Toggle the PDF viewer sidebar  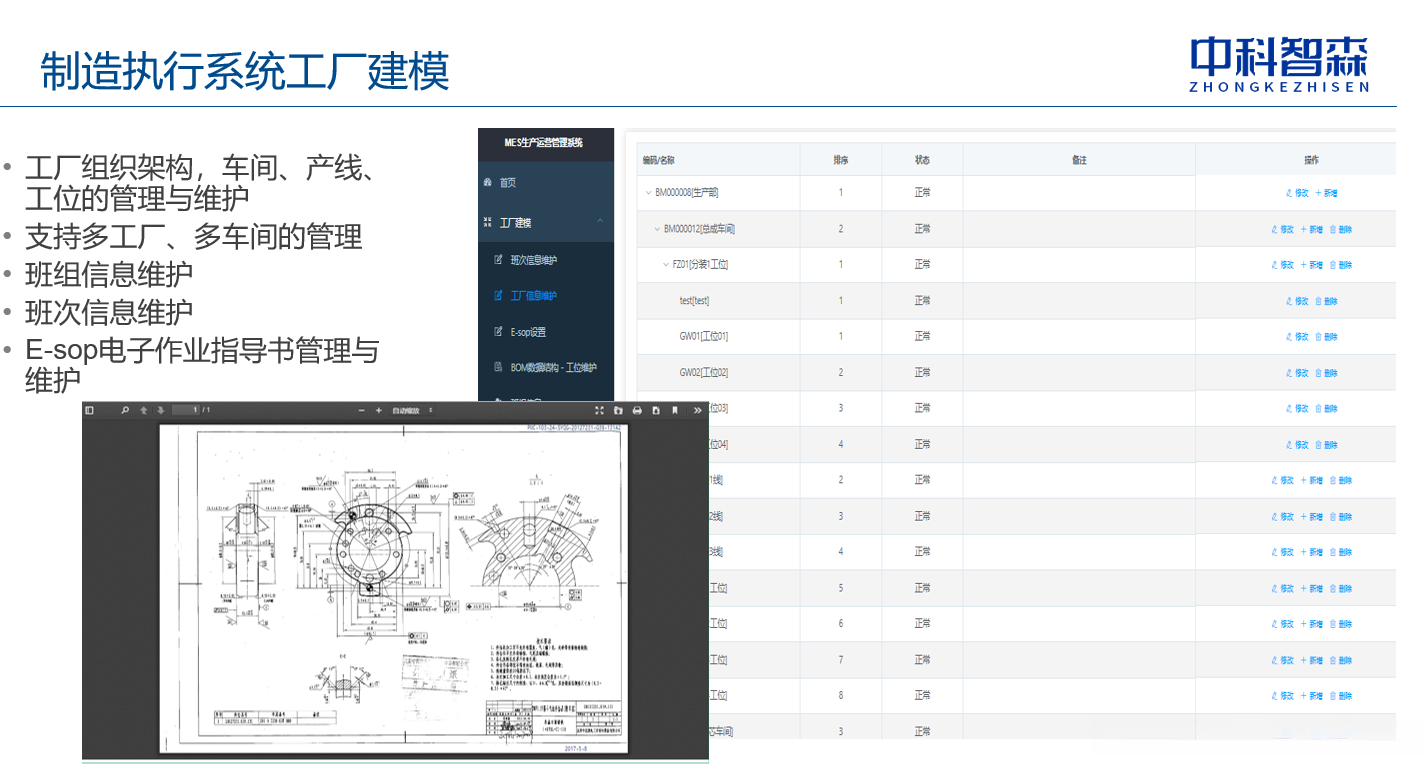[89, 410]
